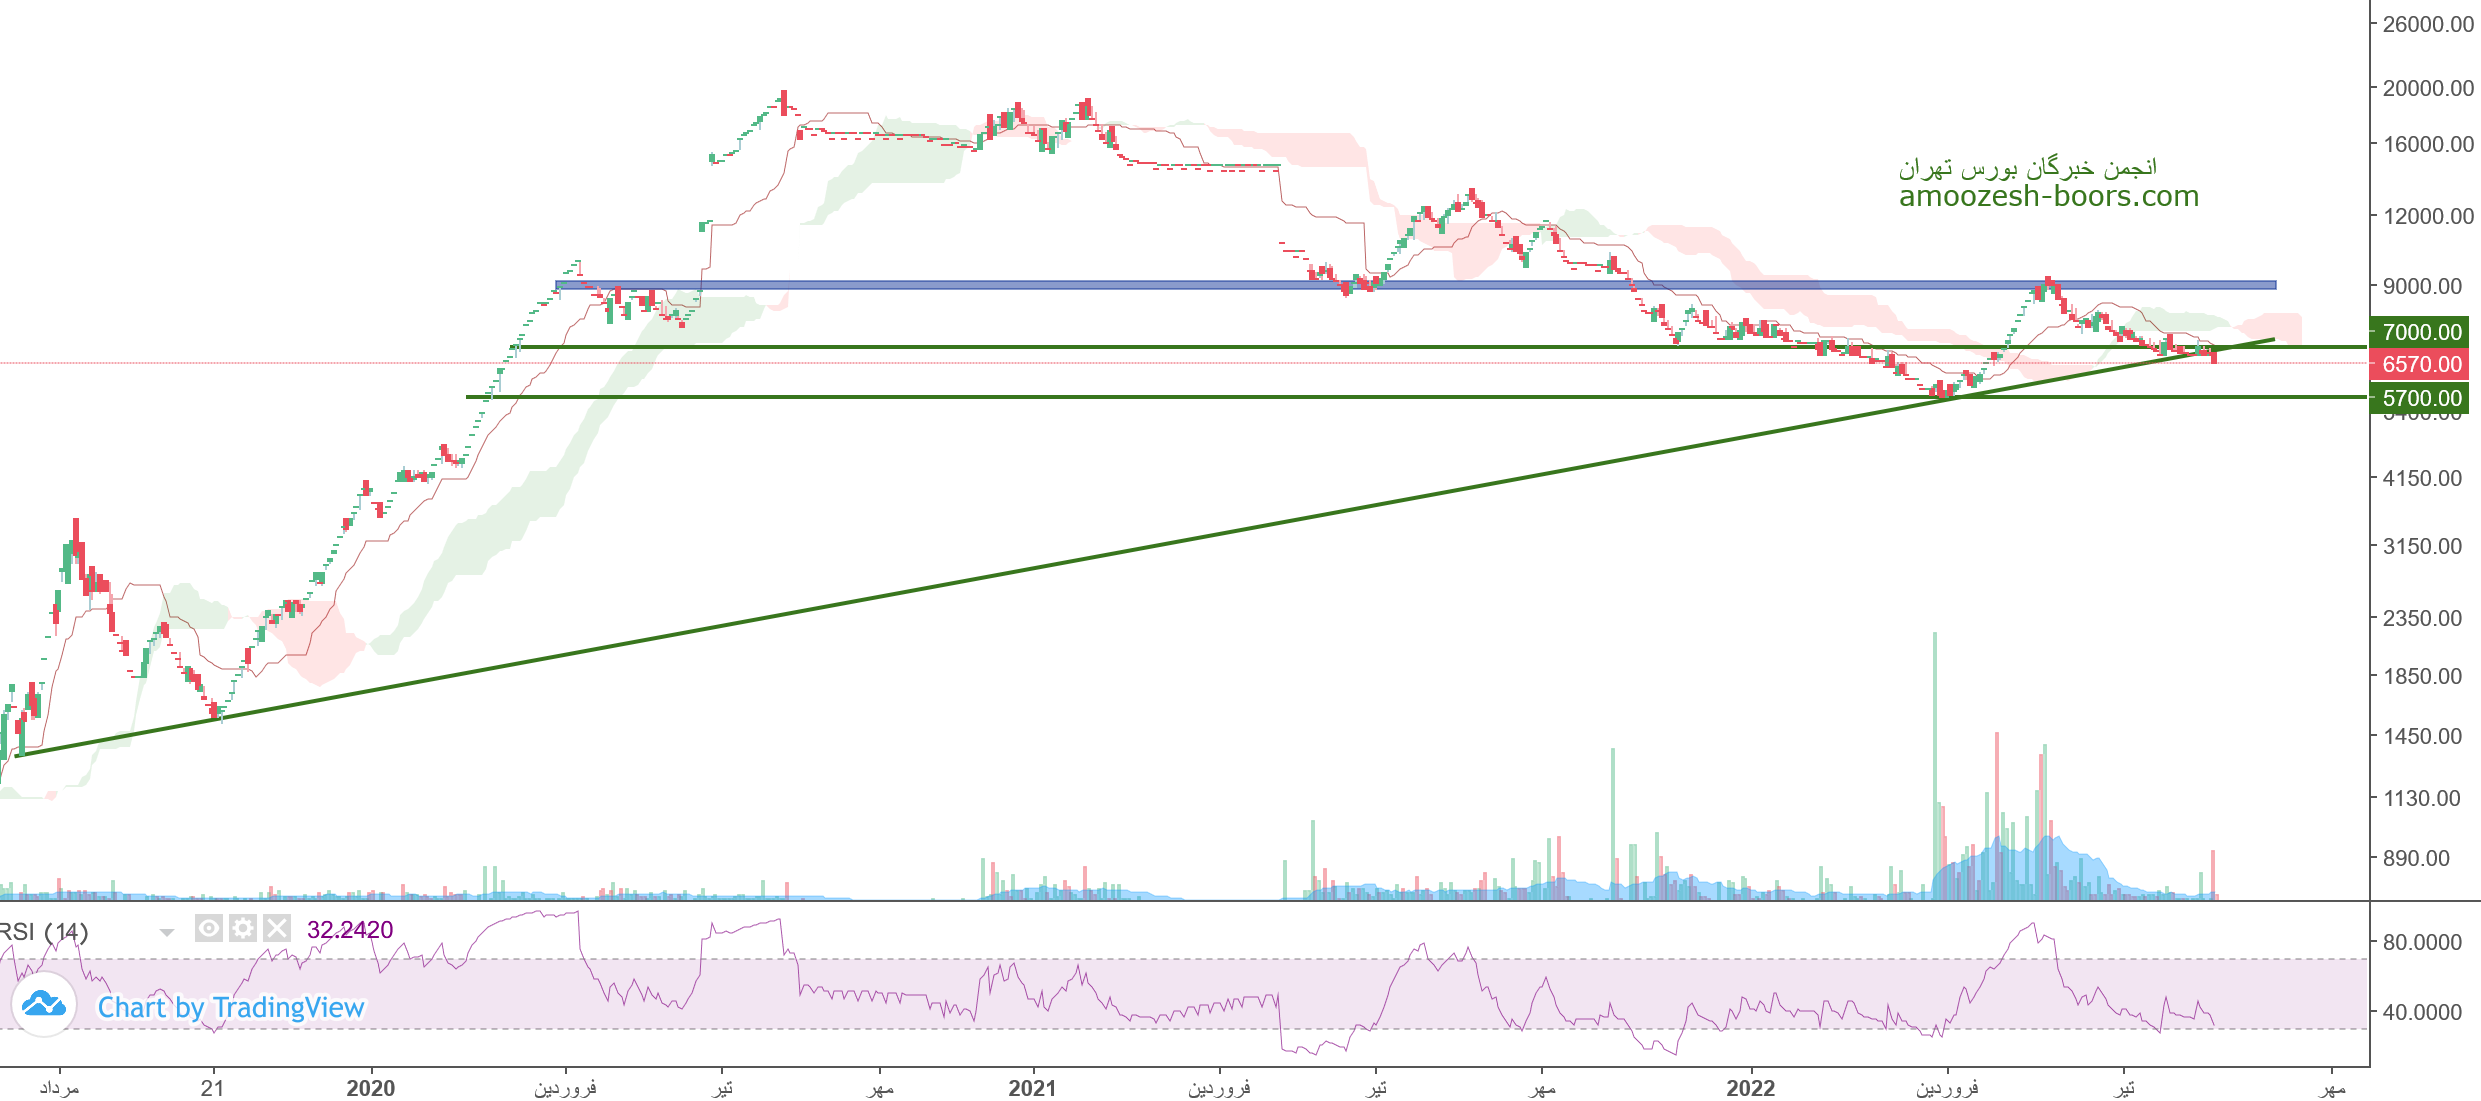Open the Chart by TradingView link
The width and height of the screenshot is (2481, 1101).
point(231,1007)
